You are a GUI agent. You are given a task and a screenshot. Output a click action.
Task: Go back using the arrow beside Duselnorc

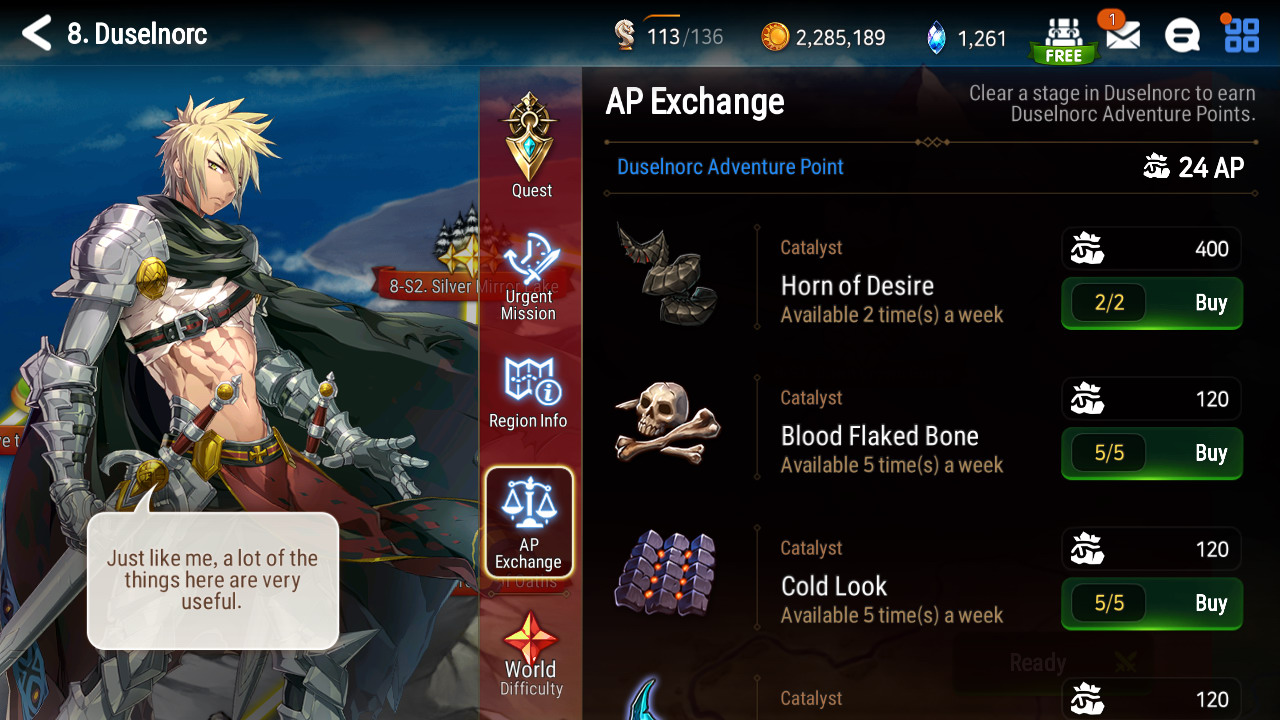36,33
